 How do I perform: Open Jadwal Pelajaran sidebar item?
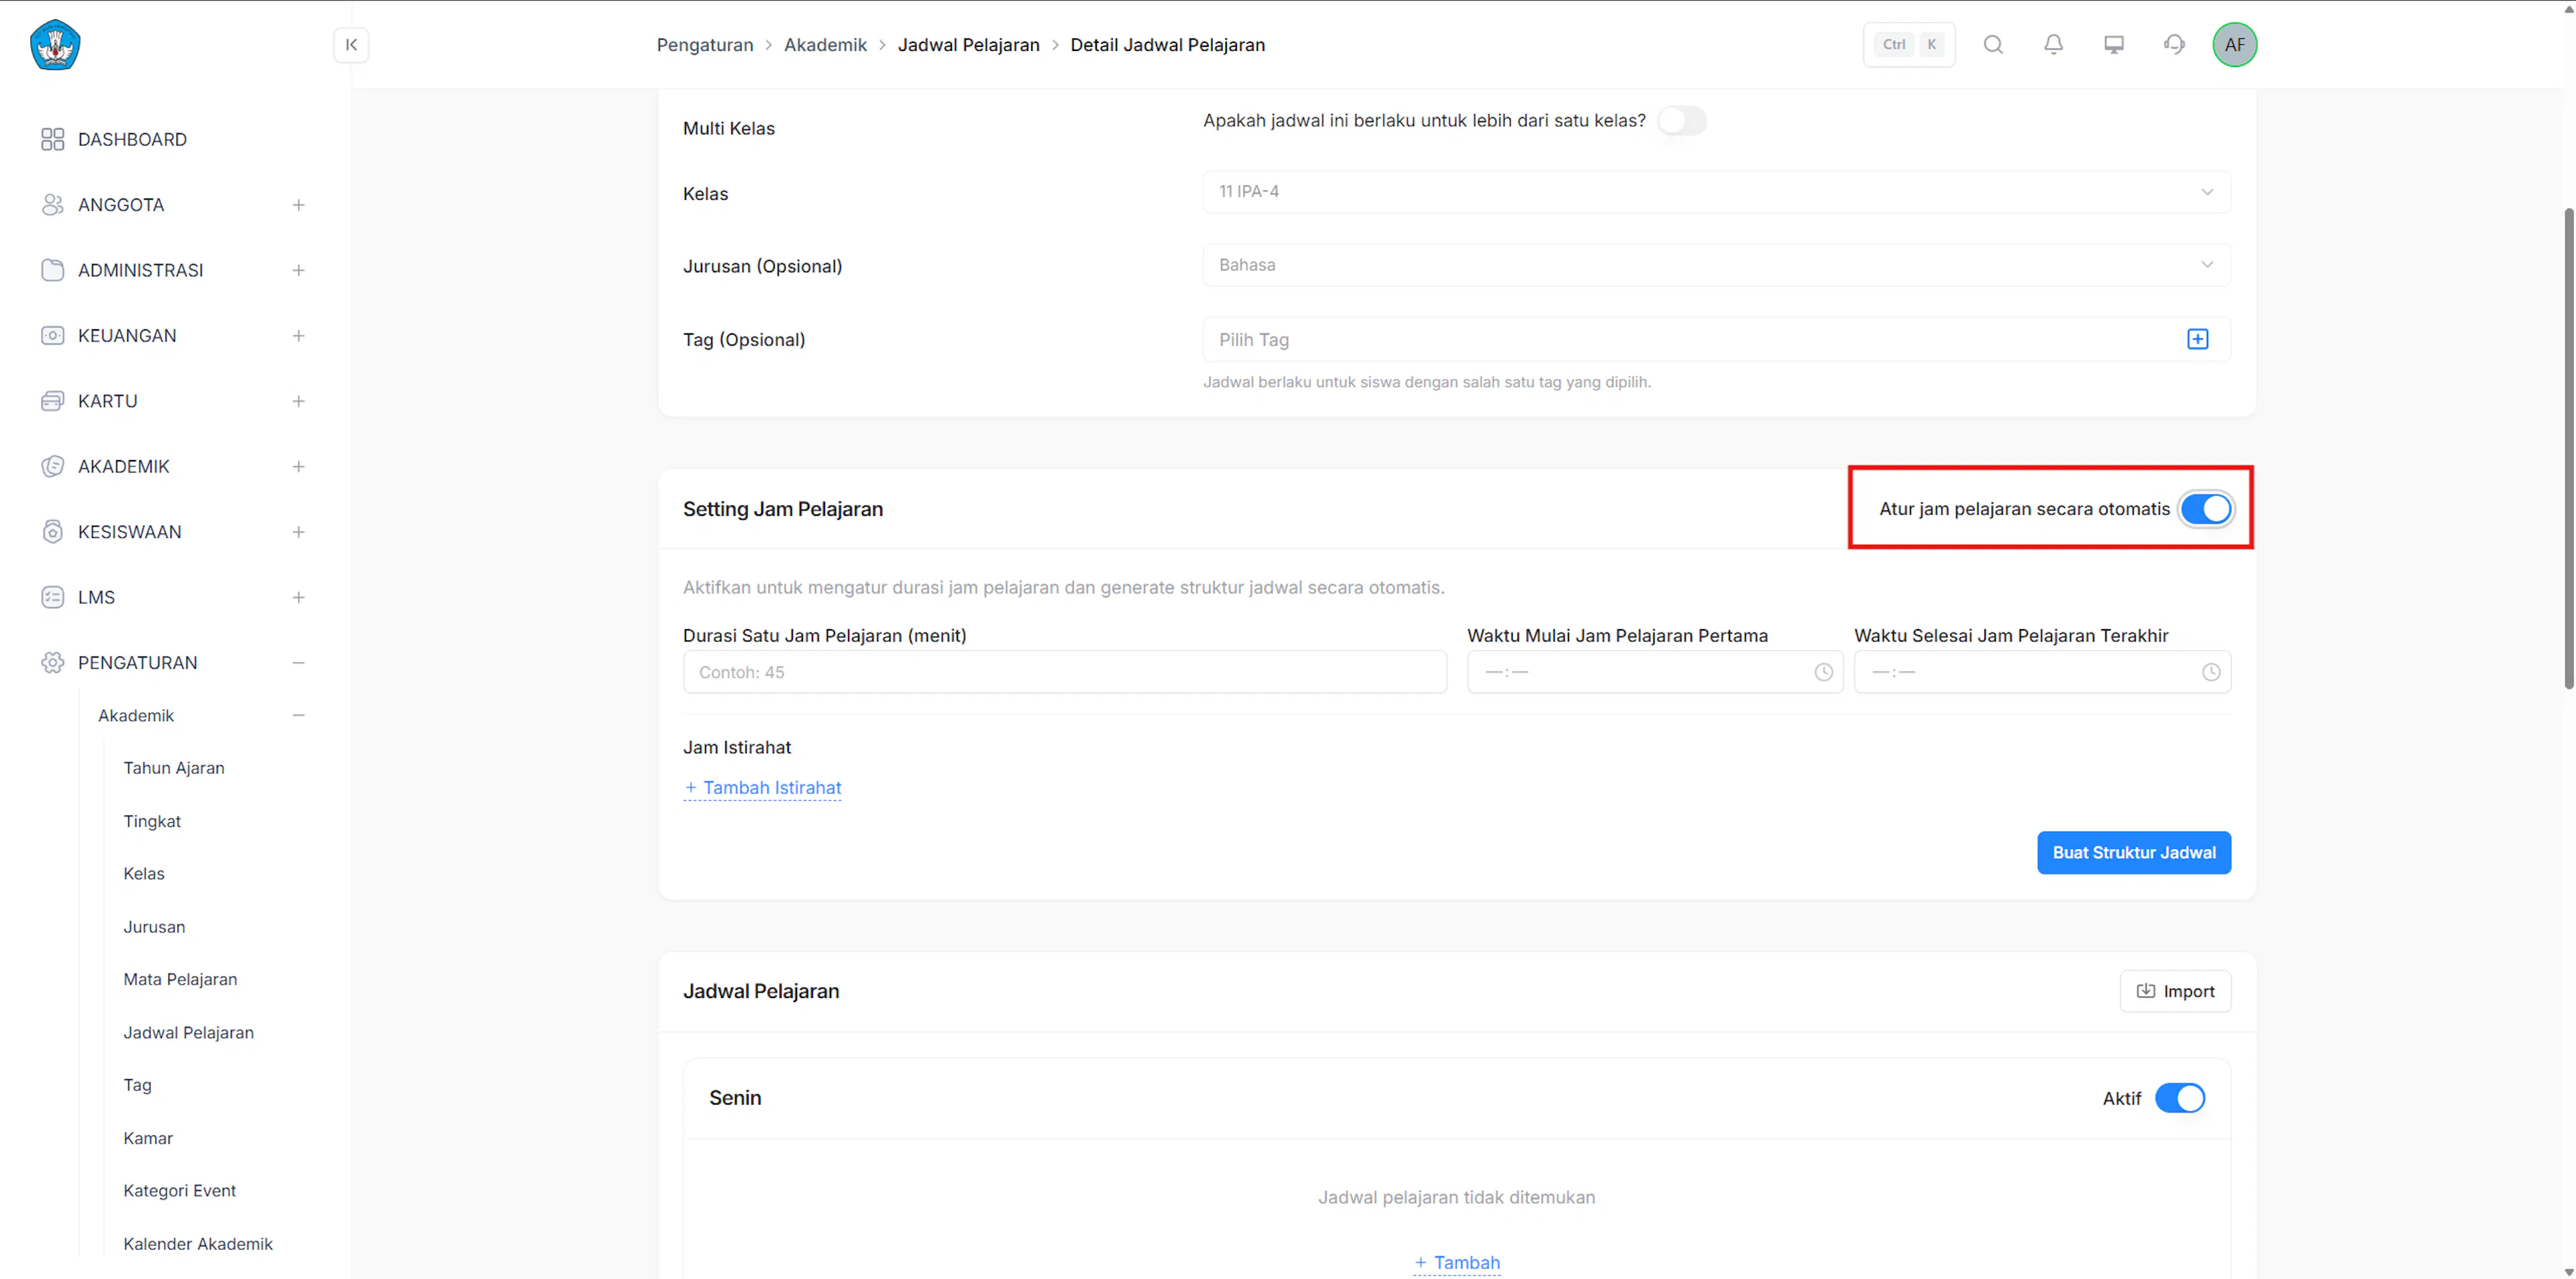(x=188, y=1032)
